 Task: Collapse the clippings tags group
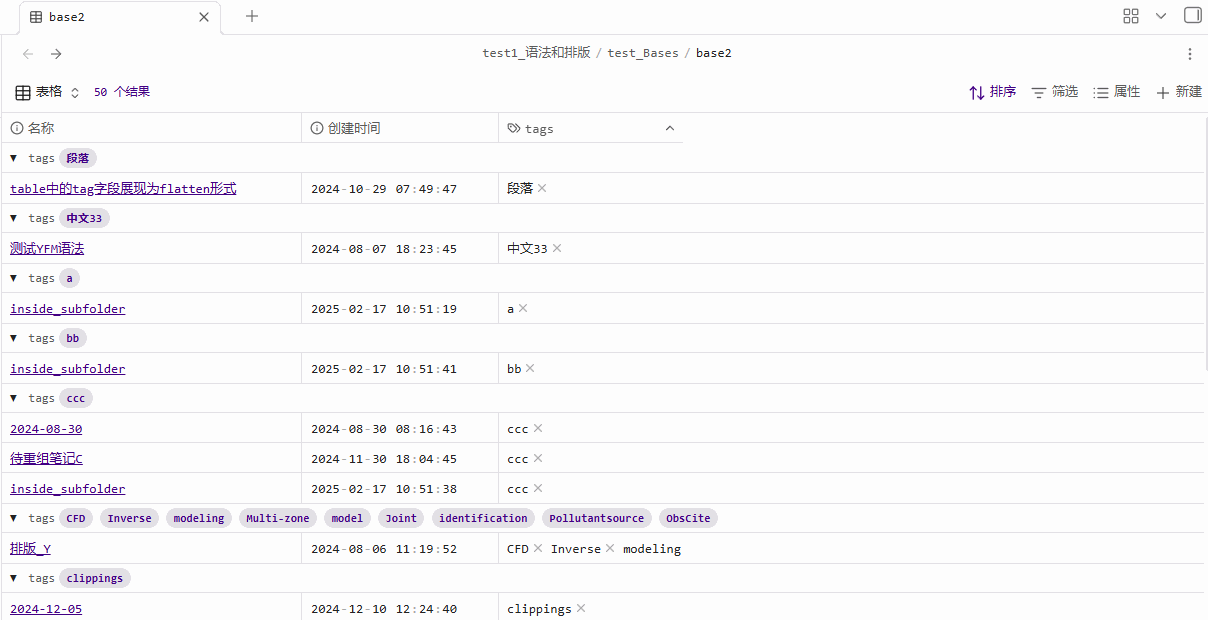(x=14, y=578)
